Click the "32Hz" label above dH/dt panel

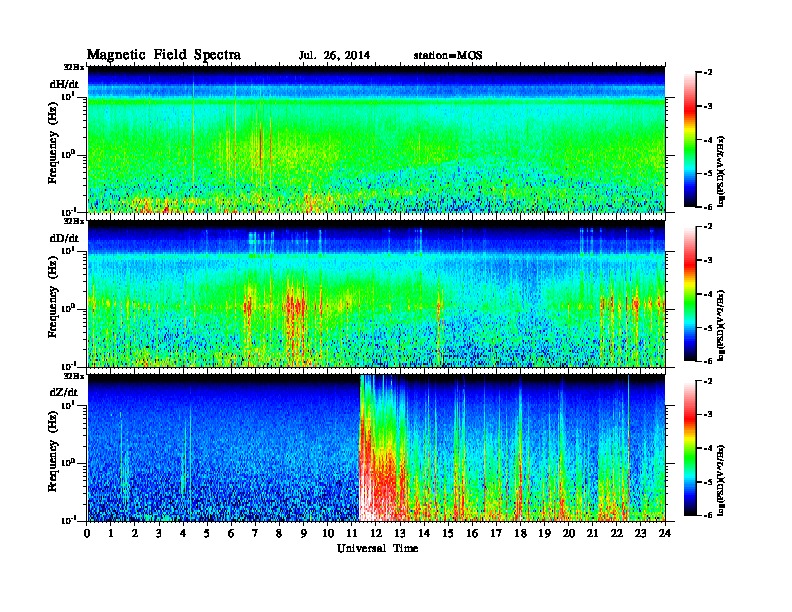[x=73, y=67]
